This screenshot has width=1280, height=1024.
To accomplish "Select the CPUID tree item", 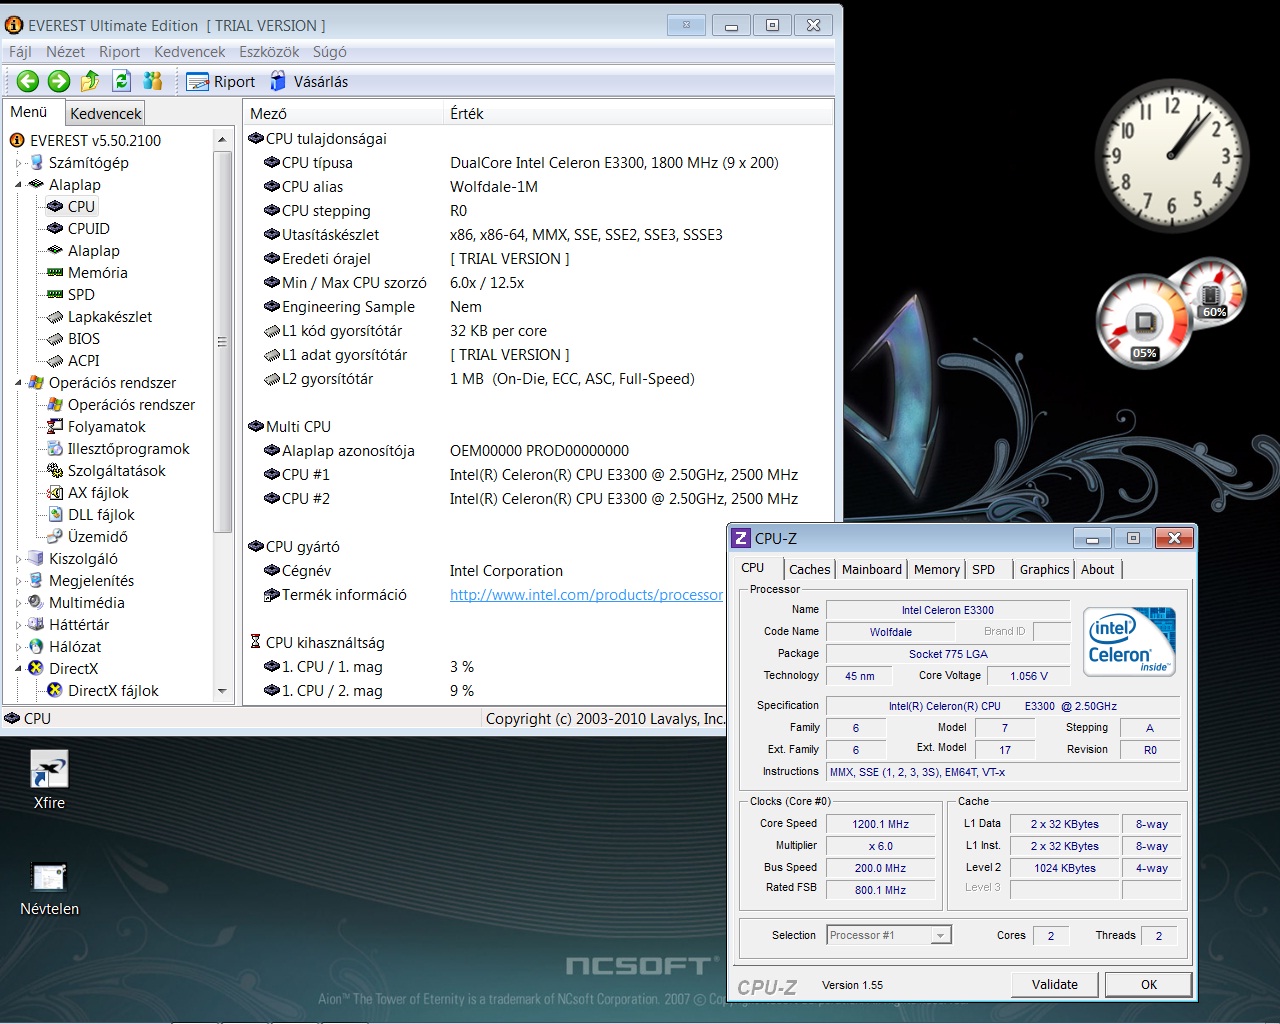I will [88, 229].
